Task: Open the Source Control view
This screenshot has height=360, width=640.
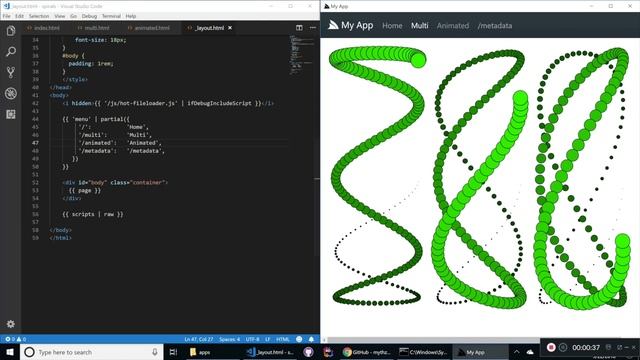Action: (x=11, y=72)
